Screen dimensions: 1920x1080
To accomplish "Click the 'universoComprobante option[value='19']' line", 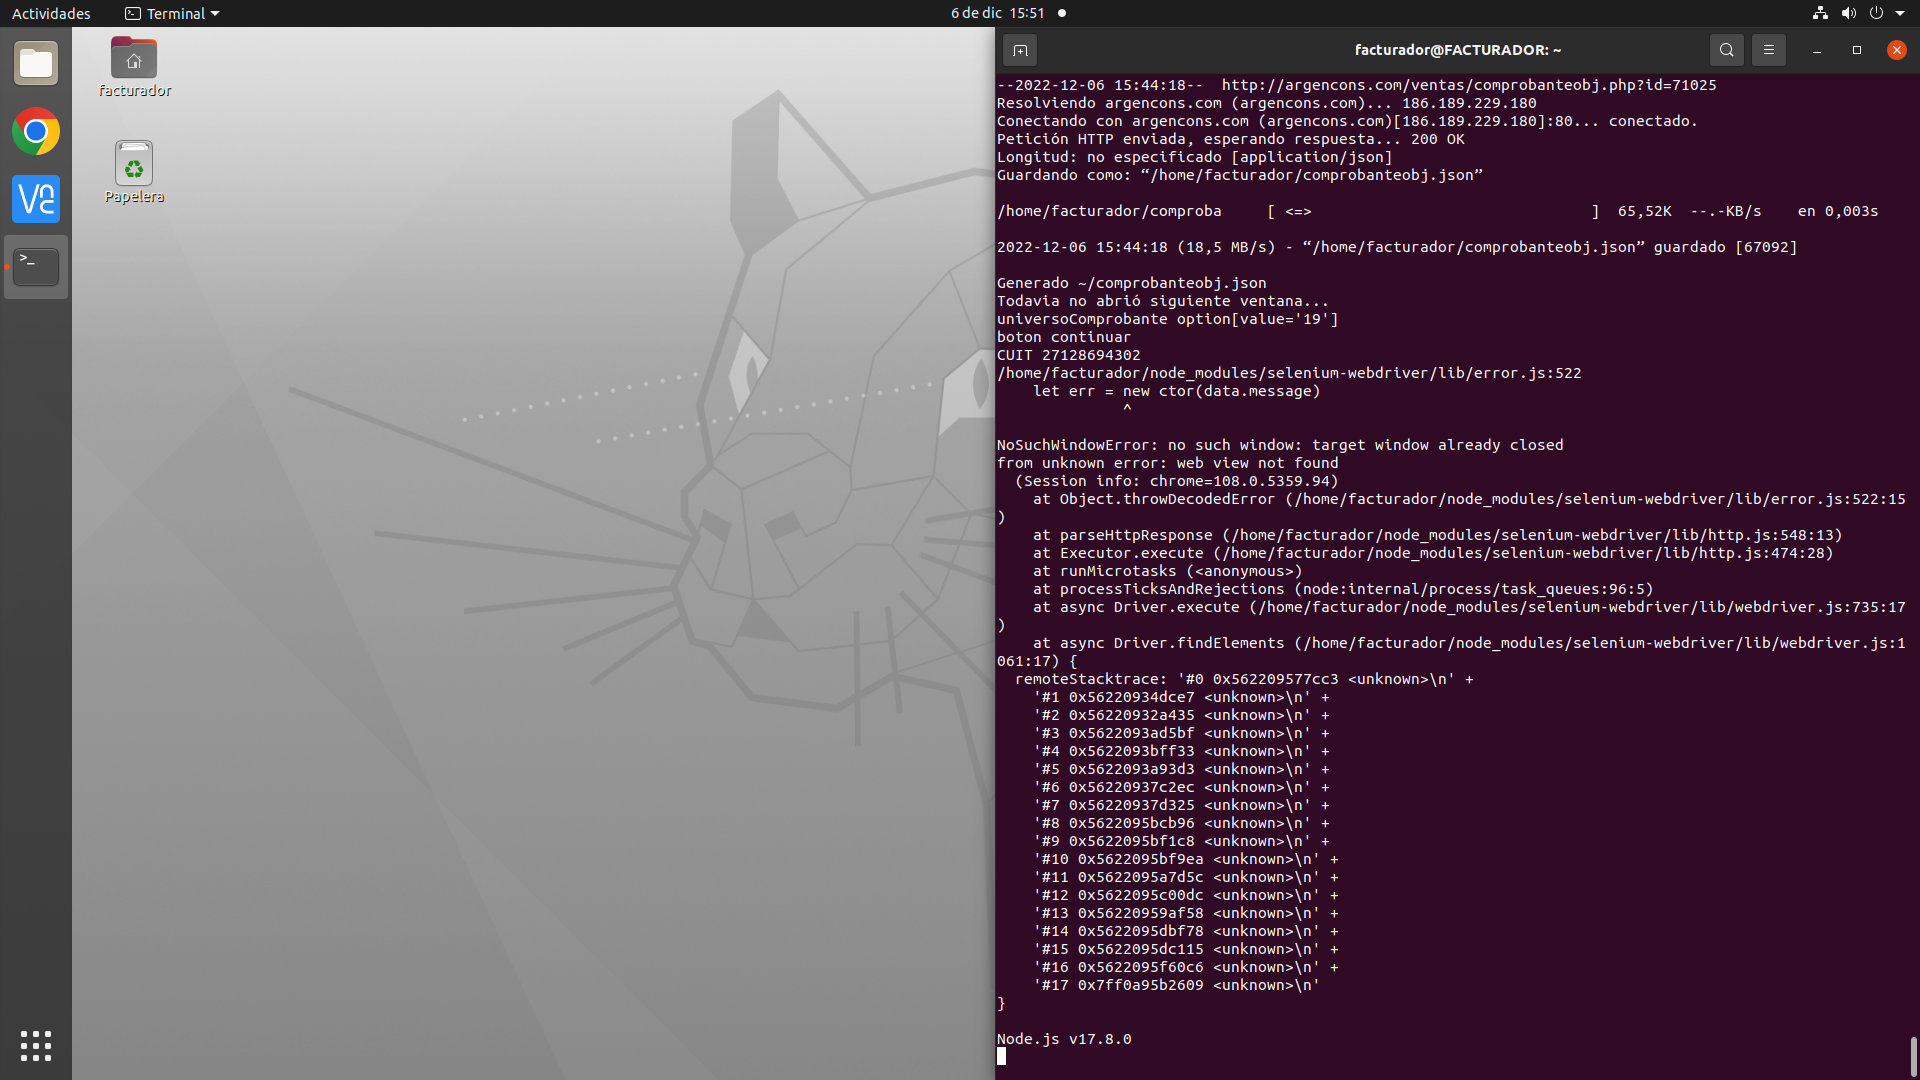I will coord(1167,319).
